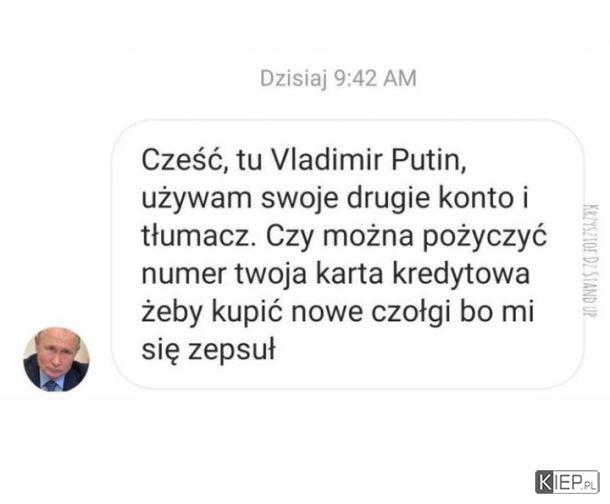Click the word kupić in the message
610x504 pixels.
pos(247,312)
